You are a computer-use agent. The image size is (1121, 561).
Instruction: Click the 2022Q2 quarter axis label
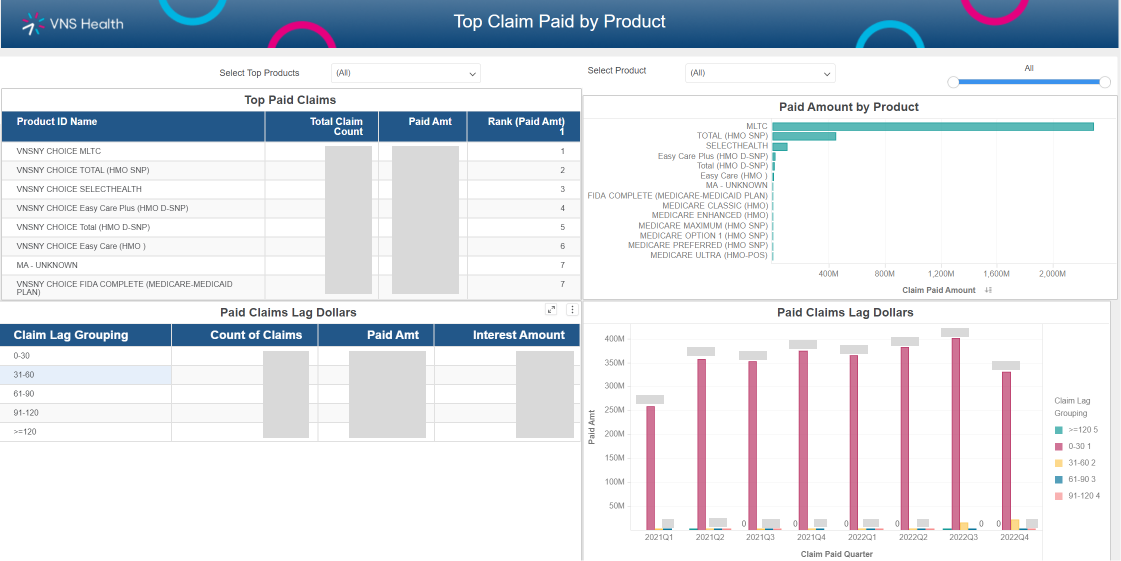pyautogui.click(x=914, y=537)
